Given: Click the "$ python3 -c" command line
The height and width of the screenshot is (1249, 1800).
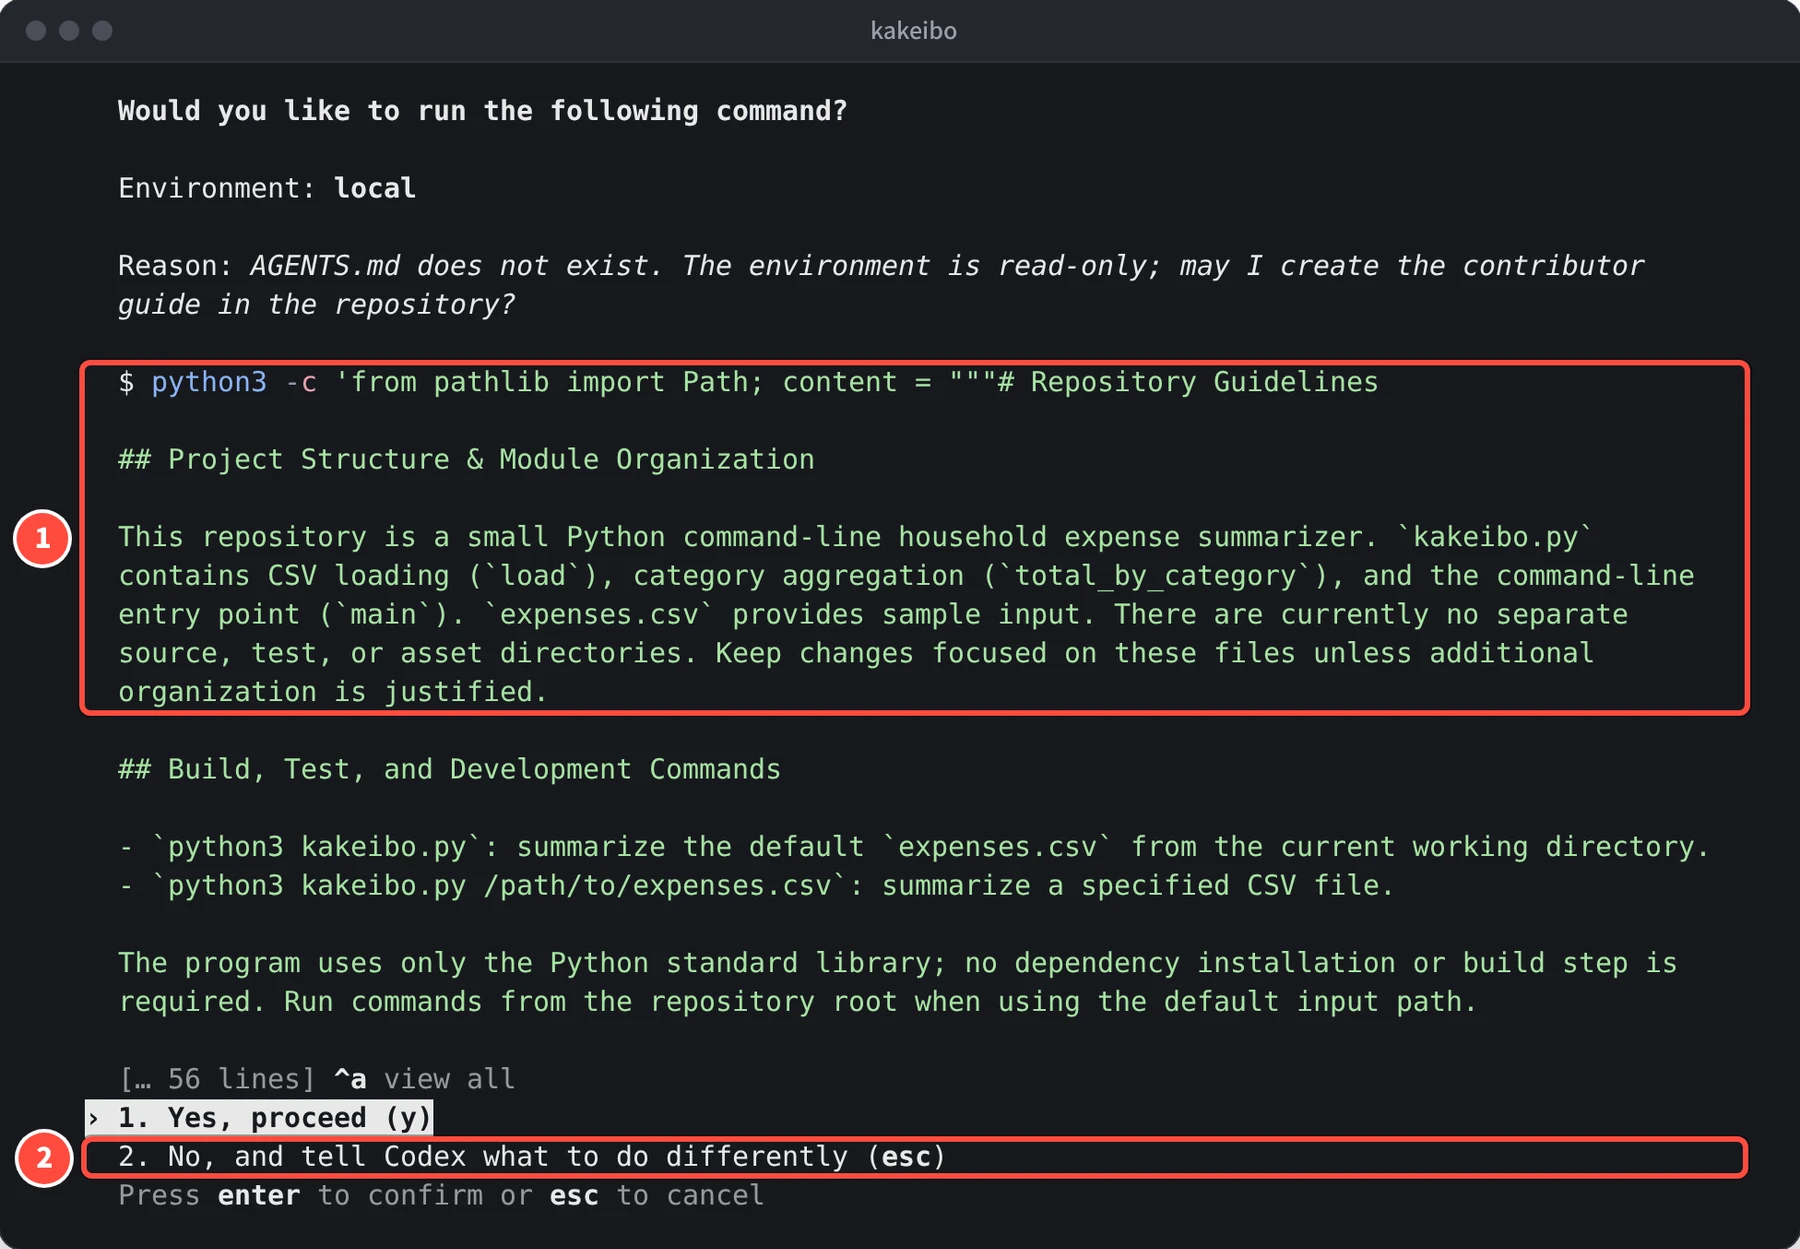Looking at the screenshot, I should tap(748, 382).
